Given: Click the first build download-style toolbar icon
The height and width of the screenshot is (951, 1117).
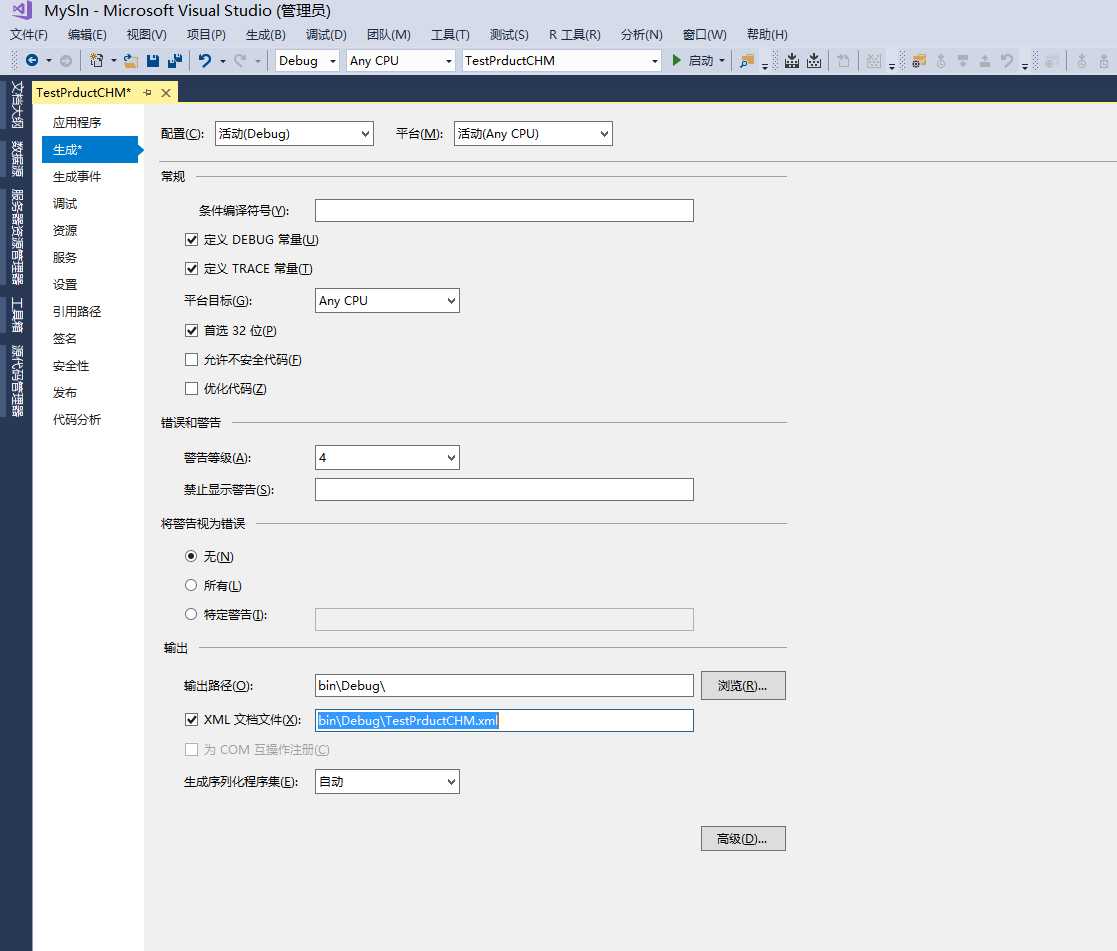Looking at the screenshot, I should click(791, 61).
